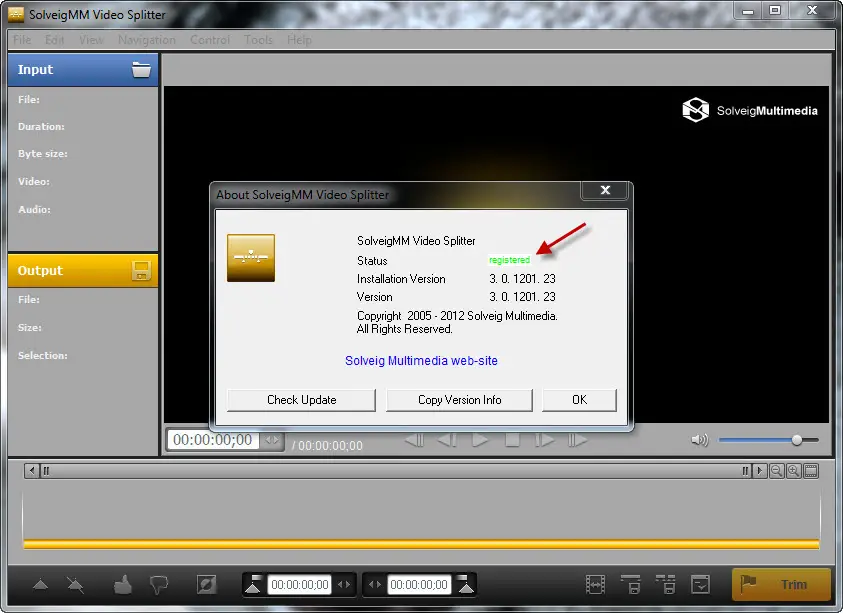Screen dimensions: 843x613
Task: Click the invert selection icon
Action: [x=206, y=585]
